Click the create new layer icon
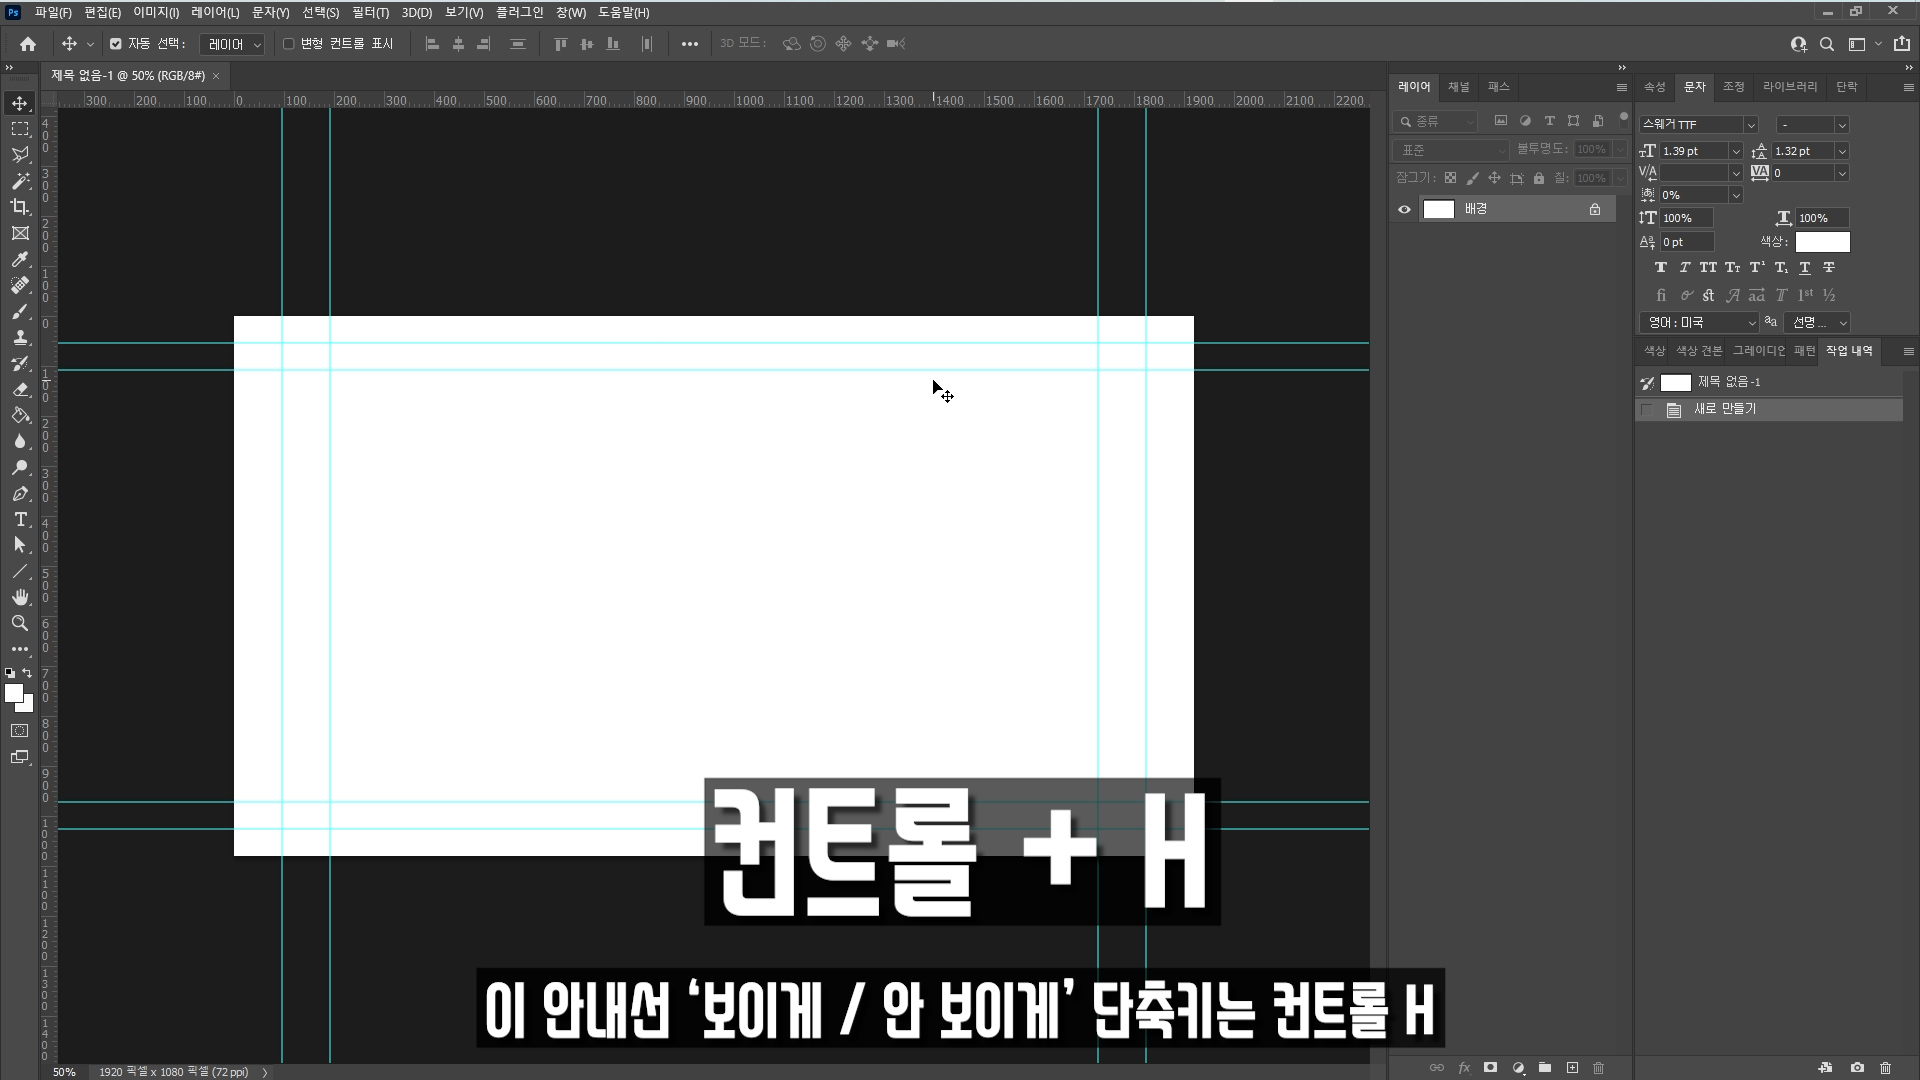Image resolution: width=1920 pixels, height=1080 pixels. click(x=1572, y=1068)
